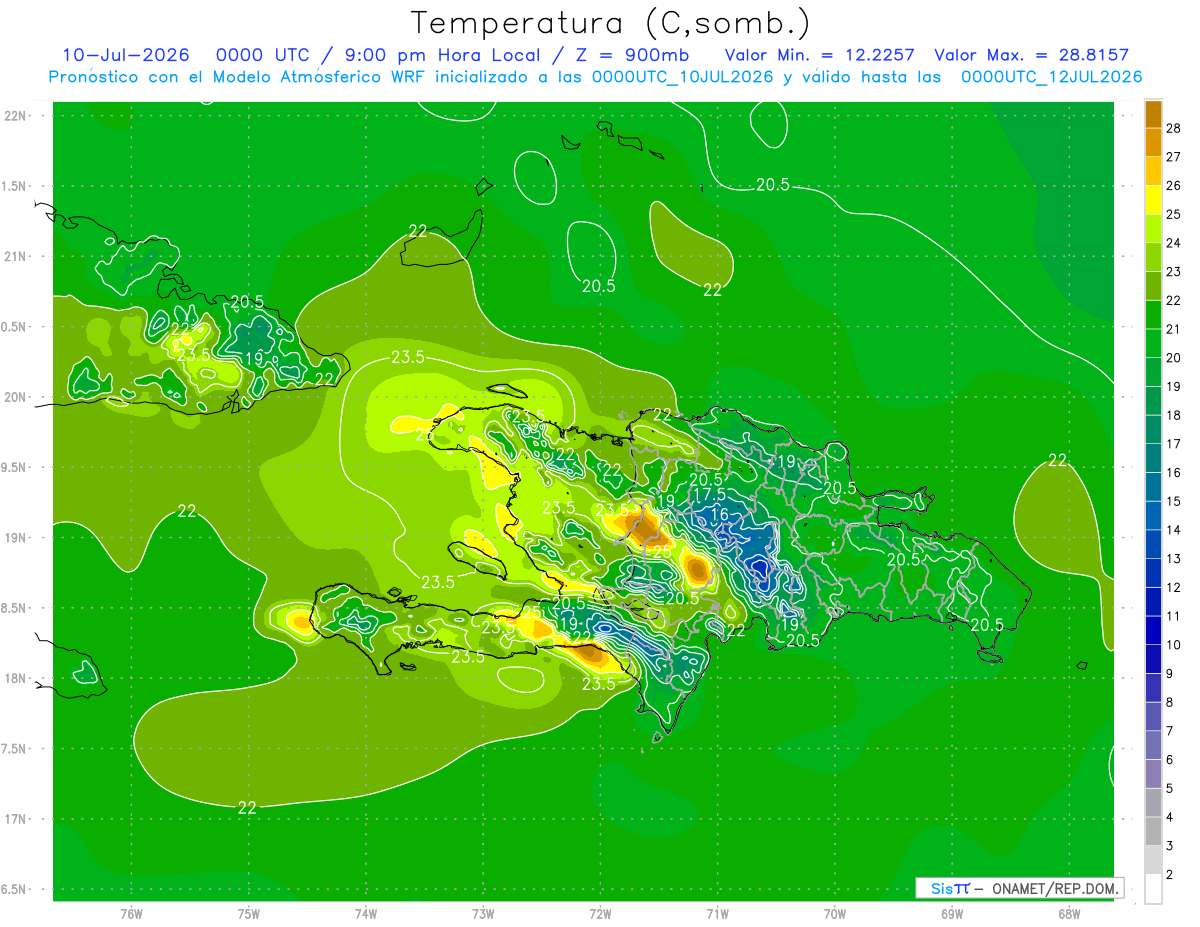Click the '69W' longitude axis label

click(x=952, y=914)
